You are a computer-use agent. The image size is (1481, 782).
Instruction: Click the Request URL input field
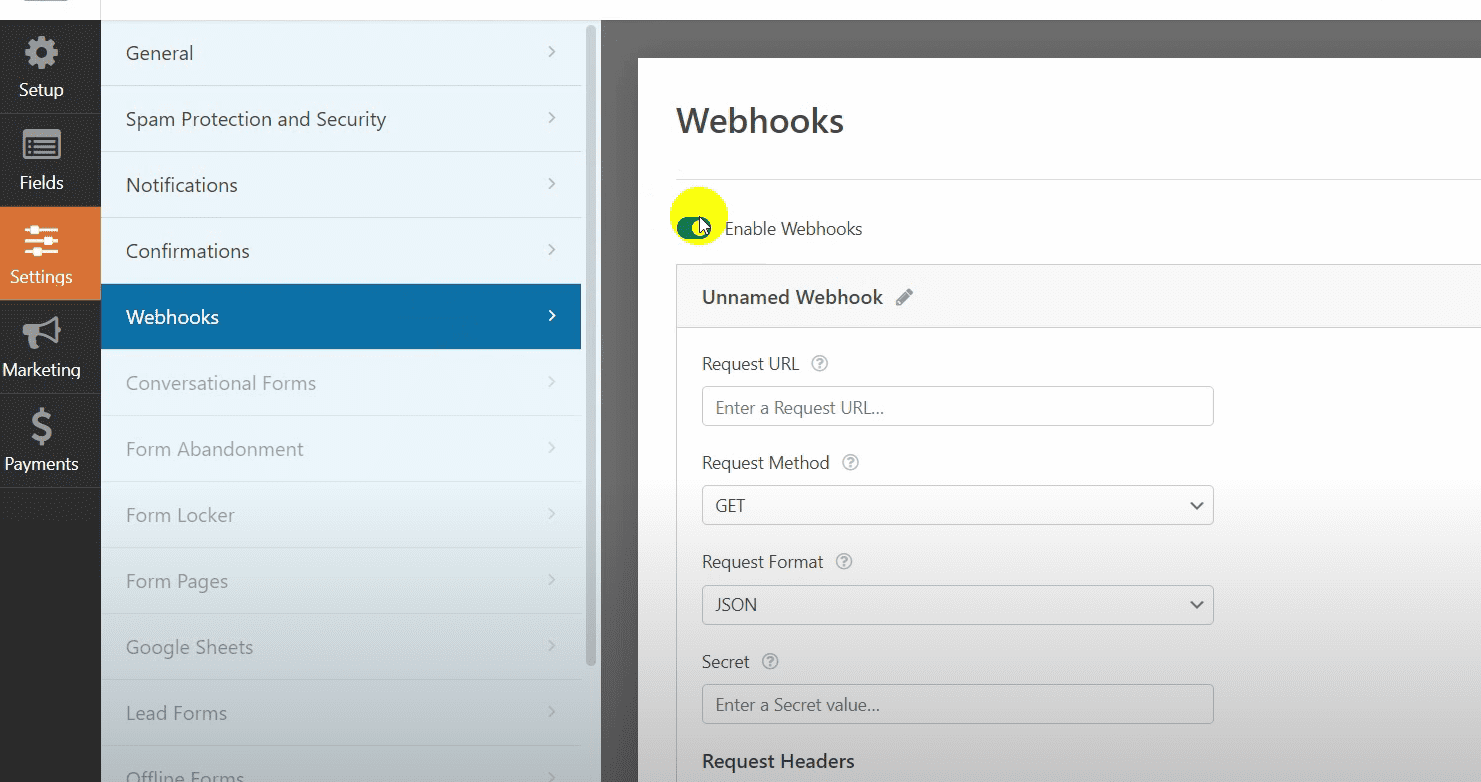click(x=957, y=407)
